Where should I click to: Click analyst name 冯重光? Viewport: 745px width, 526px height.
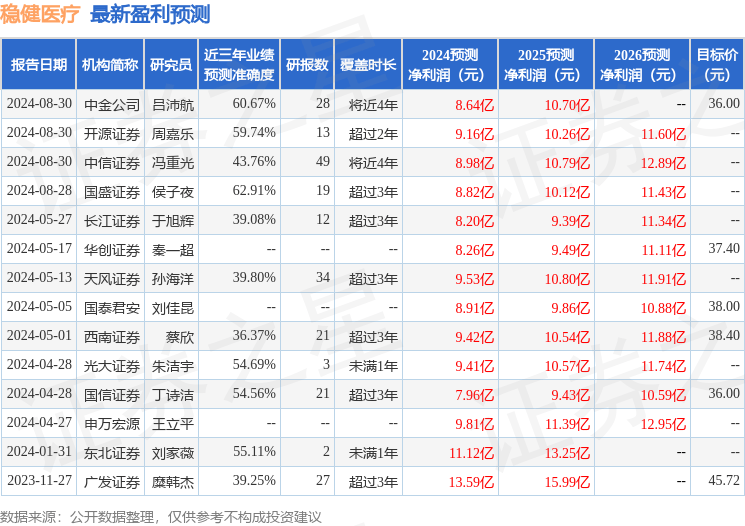pyautogui.click(x=172, y=163)
